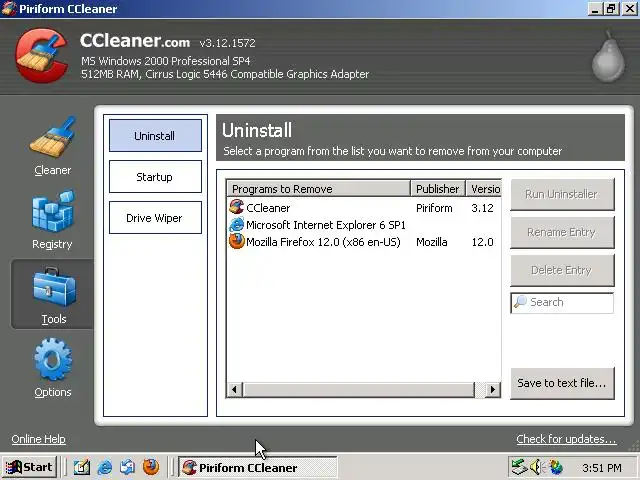Click the Delete Entry button
Viewport: 640px width, 480px height.
pos(562,270)
